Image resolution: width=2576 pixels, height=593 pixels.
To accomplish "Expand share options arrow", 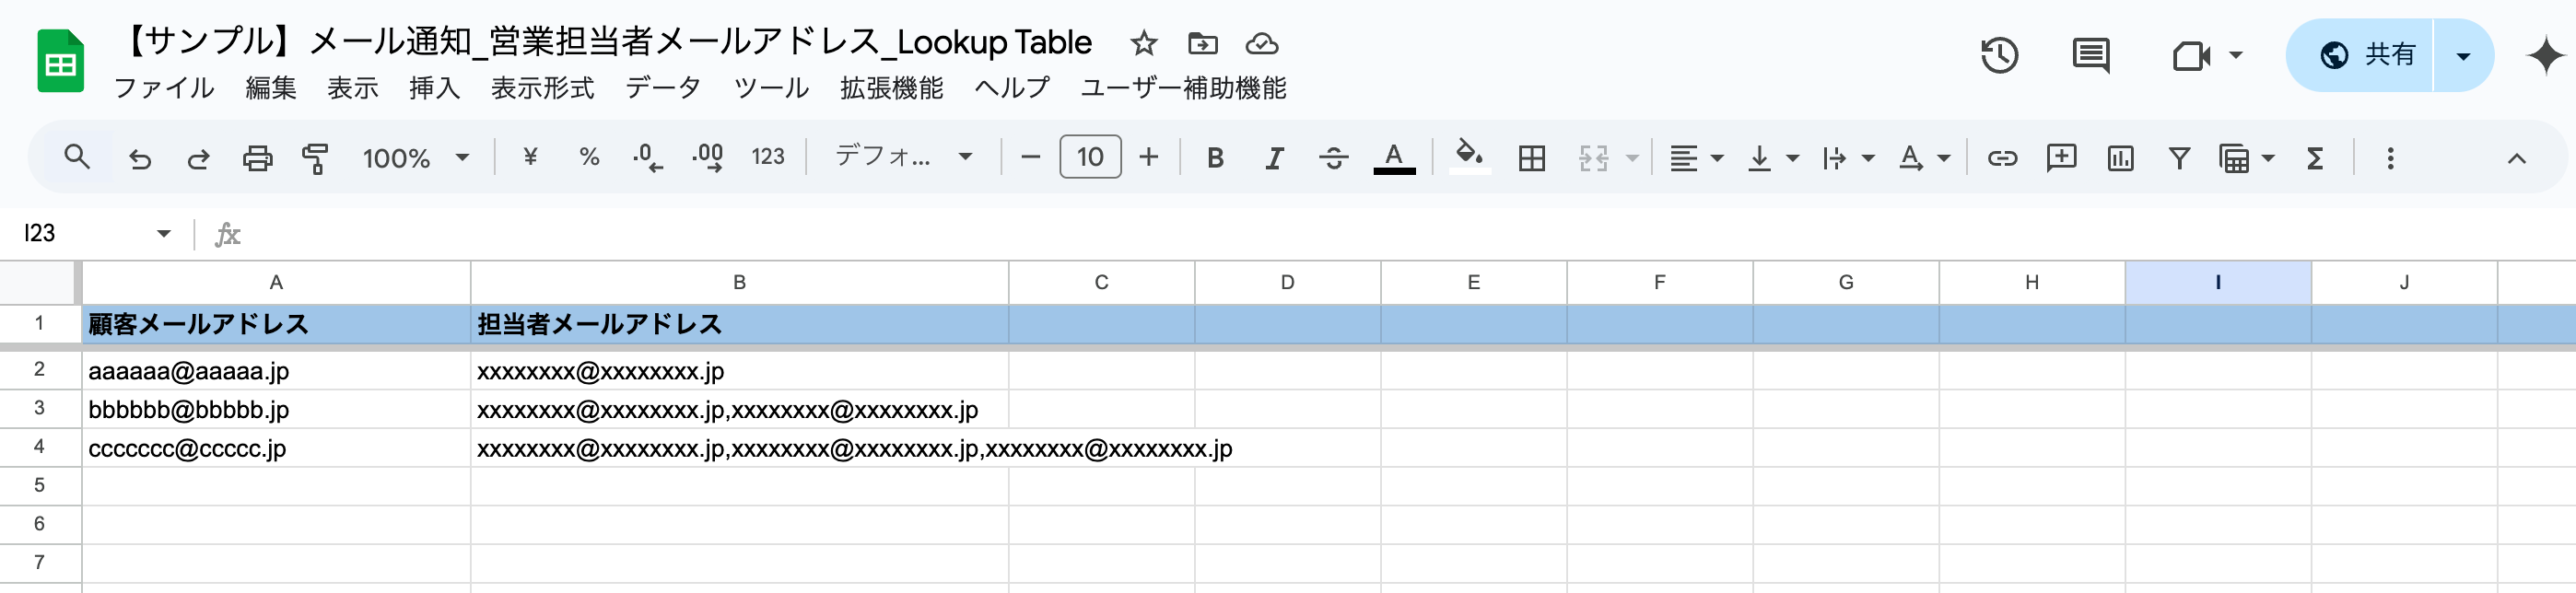I will click(2463, 55).
